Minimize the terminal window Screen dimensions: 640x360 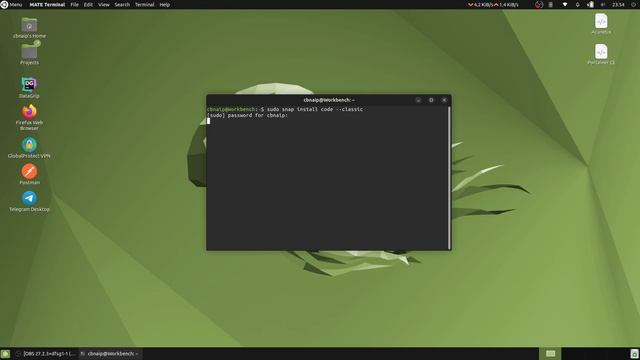[x=418, y=100]
